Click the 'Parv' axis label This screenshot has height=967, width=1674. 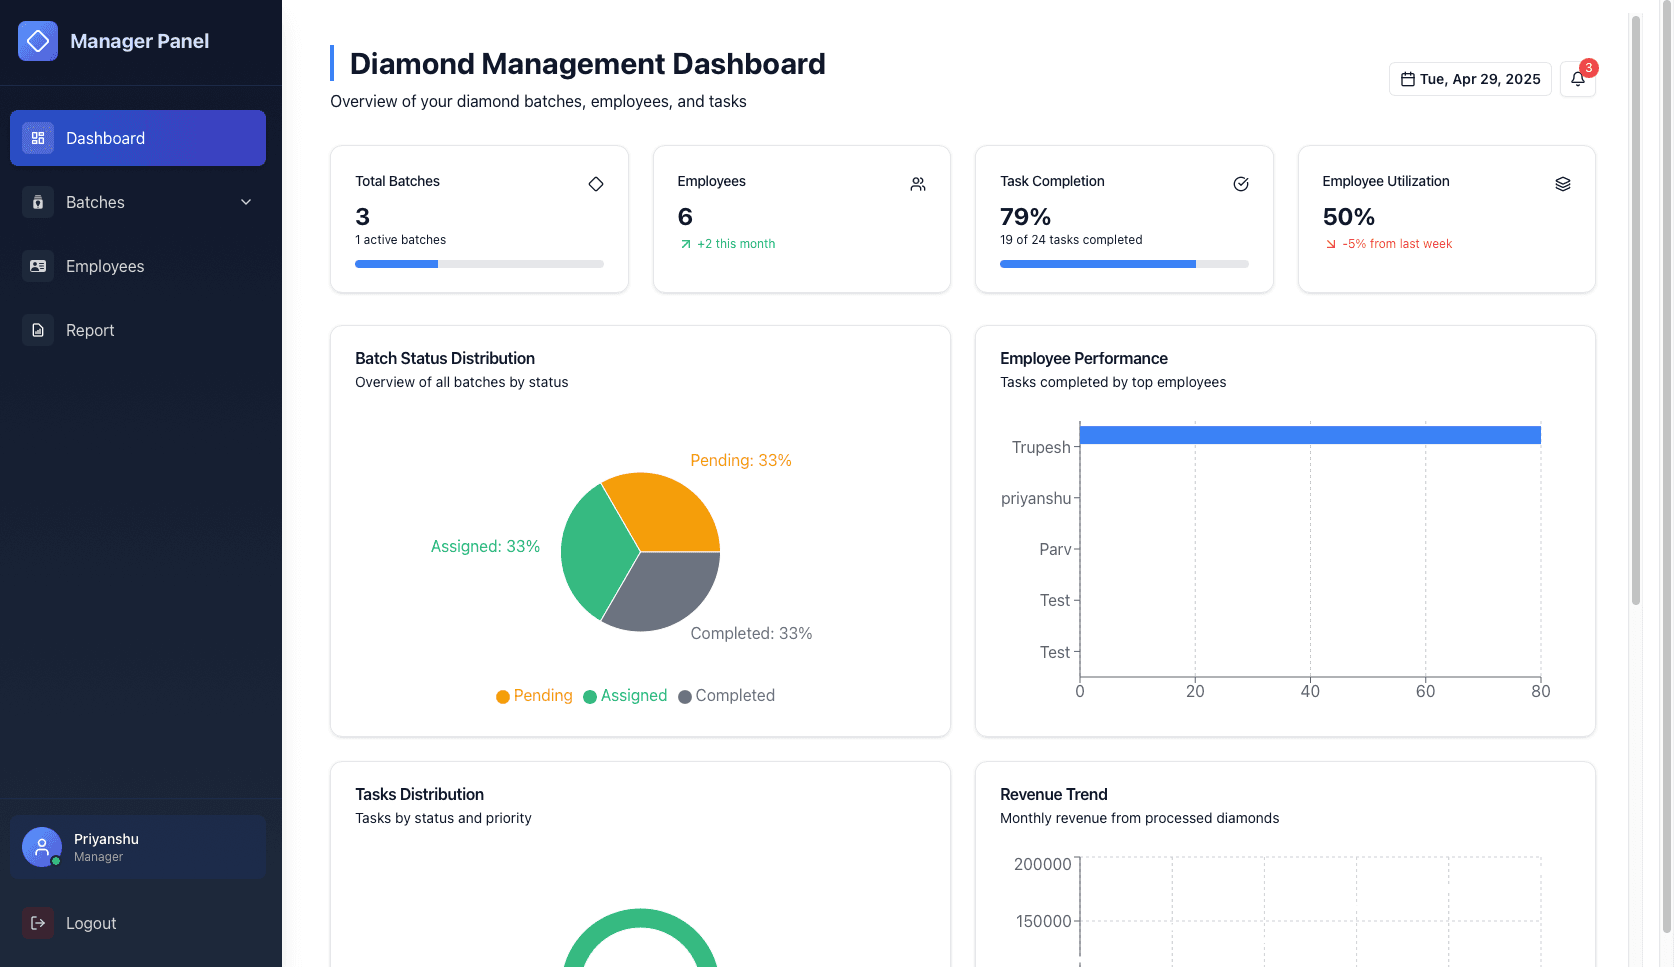1055,549
